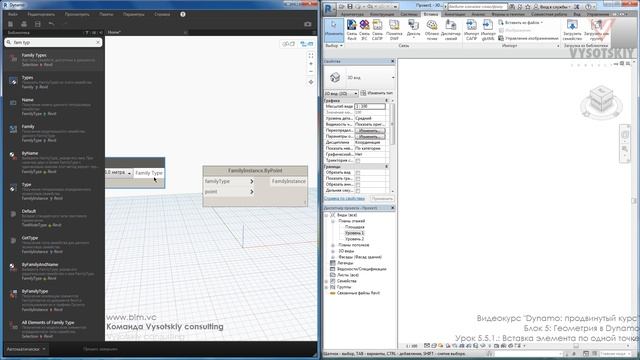This screenshot has width=640, height=360.
Task: Open the Family Types node dropdown arrow
Action: (129, 173)
